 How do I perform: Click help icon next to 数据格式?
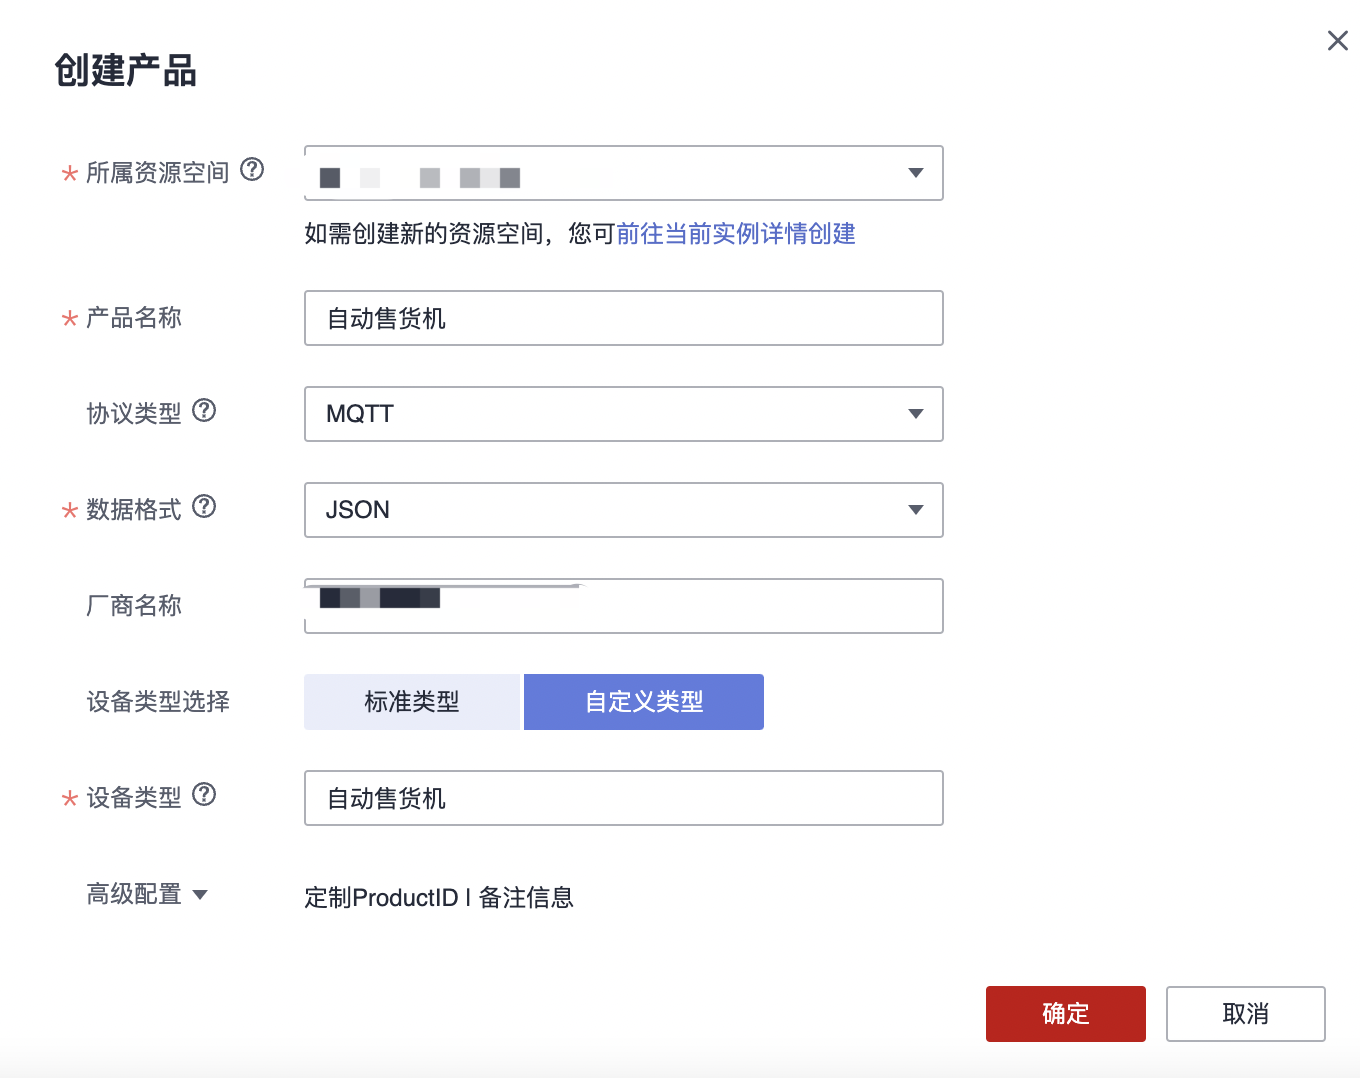click(x=204, y=506)
